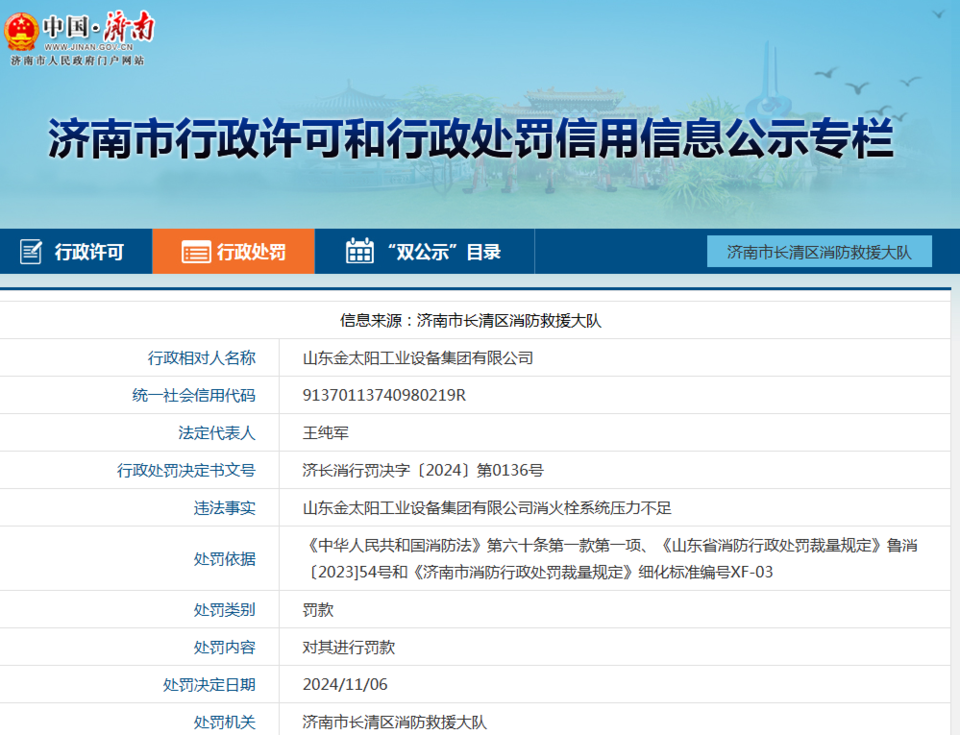This screenshot has width=960, height=735.
Task: Click the China Jinan emblem logo
Action: (22, 31)
